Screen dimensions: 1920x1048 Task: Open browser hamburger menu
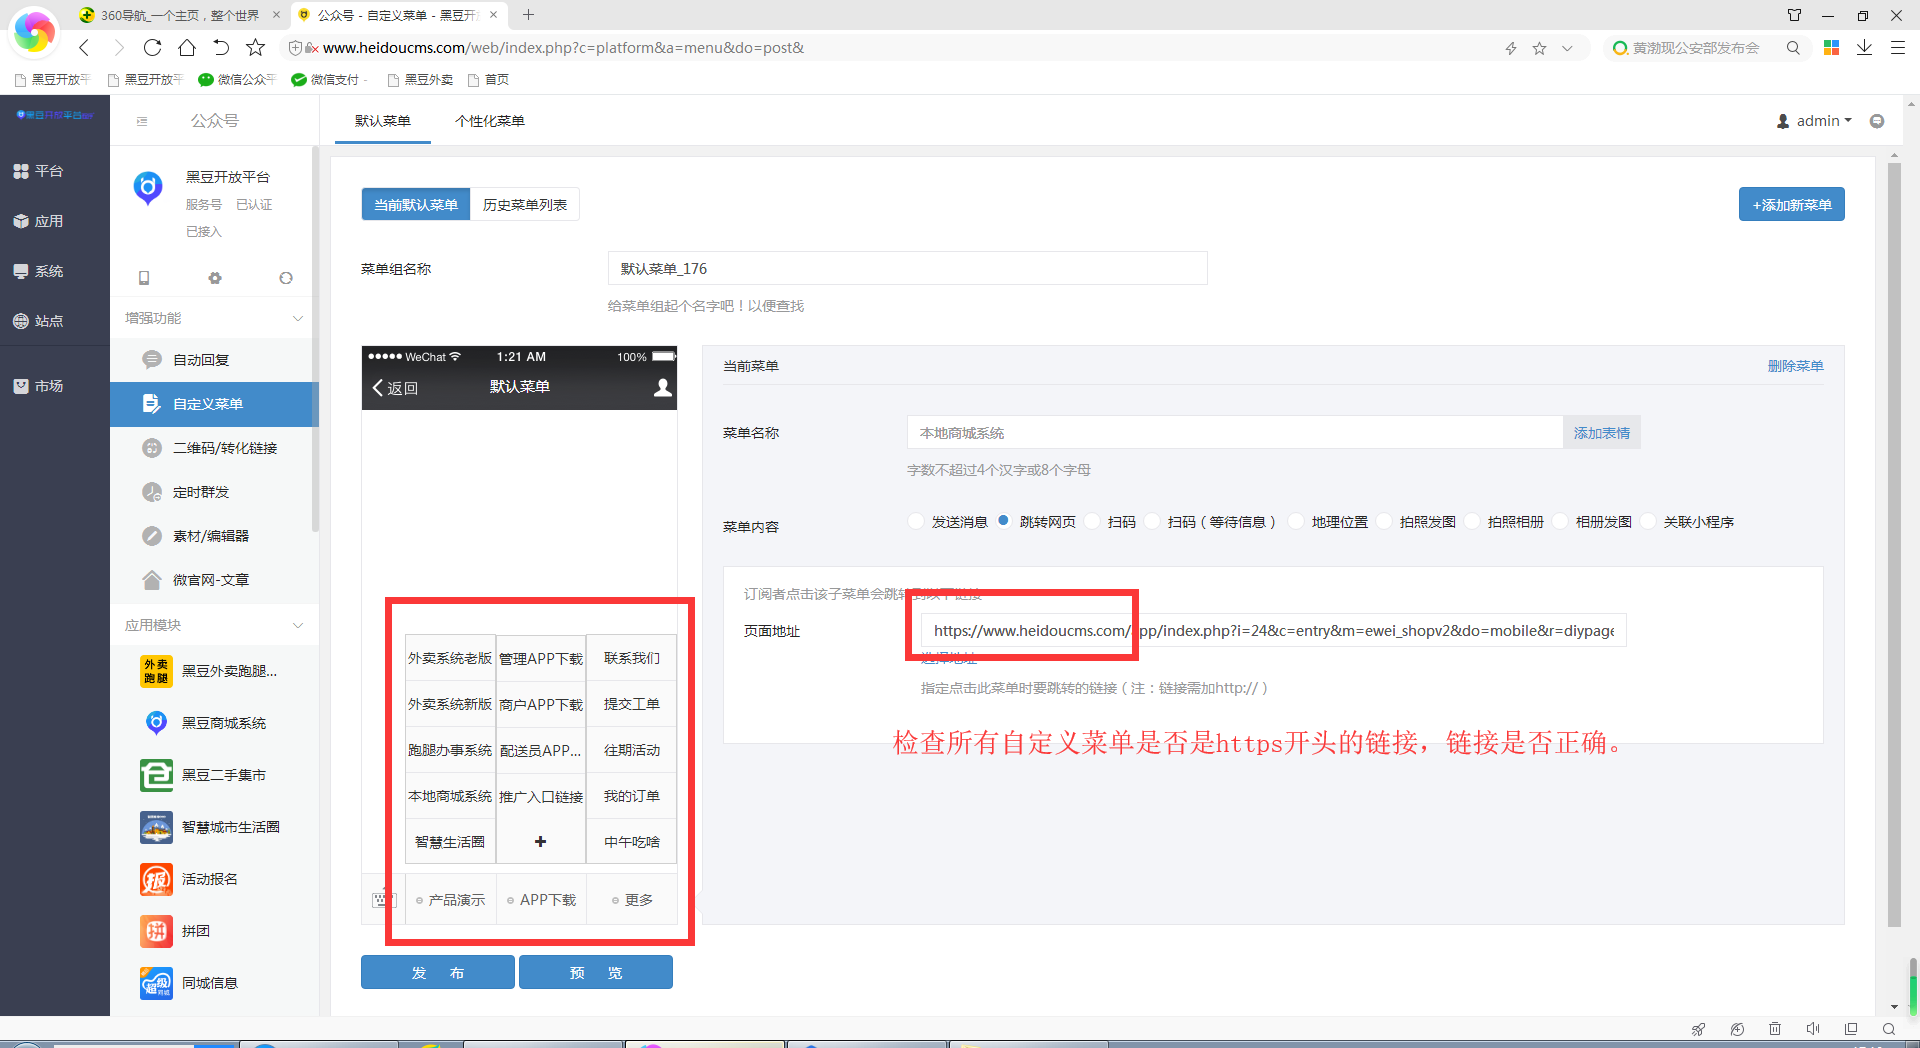point(1897,48)
